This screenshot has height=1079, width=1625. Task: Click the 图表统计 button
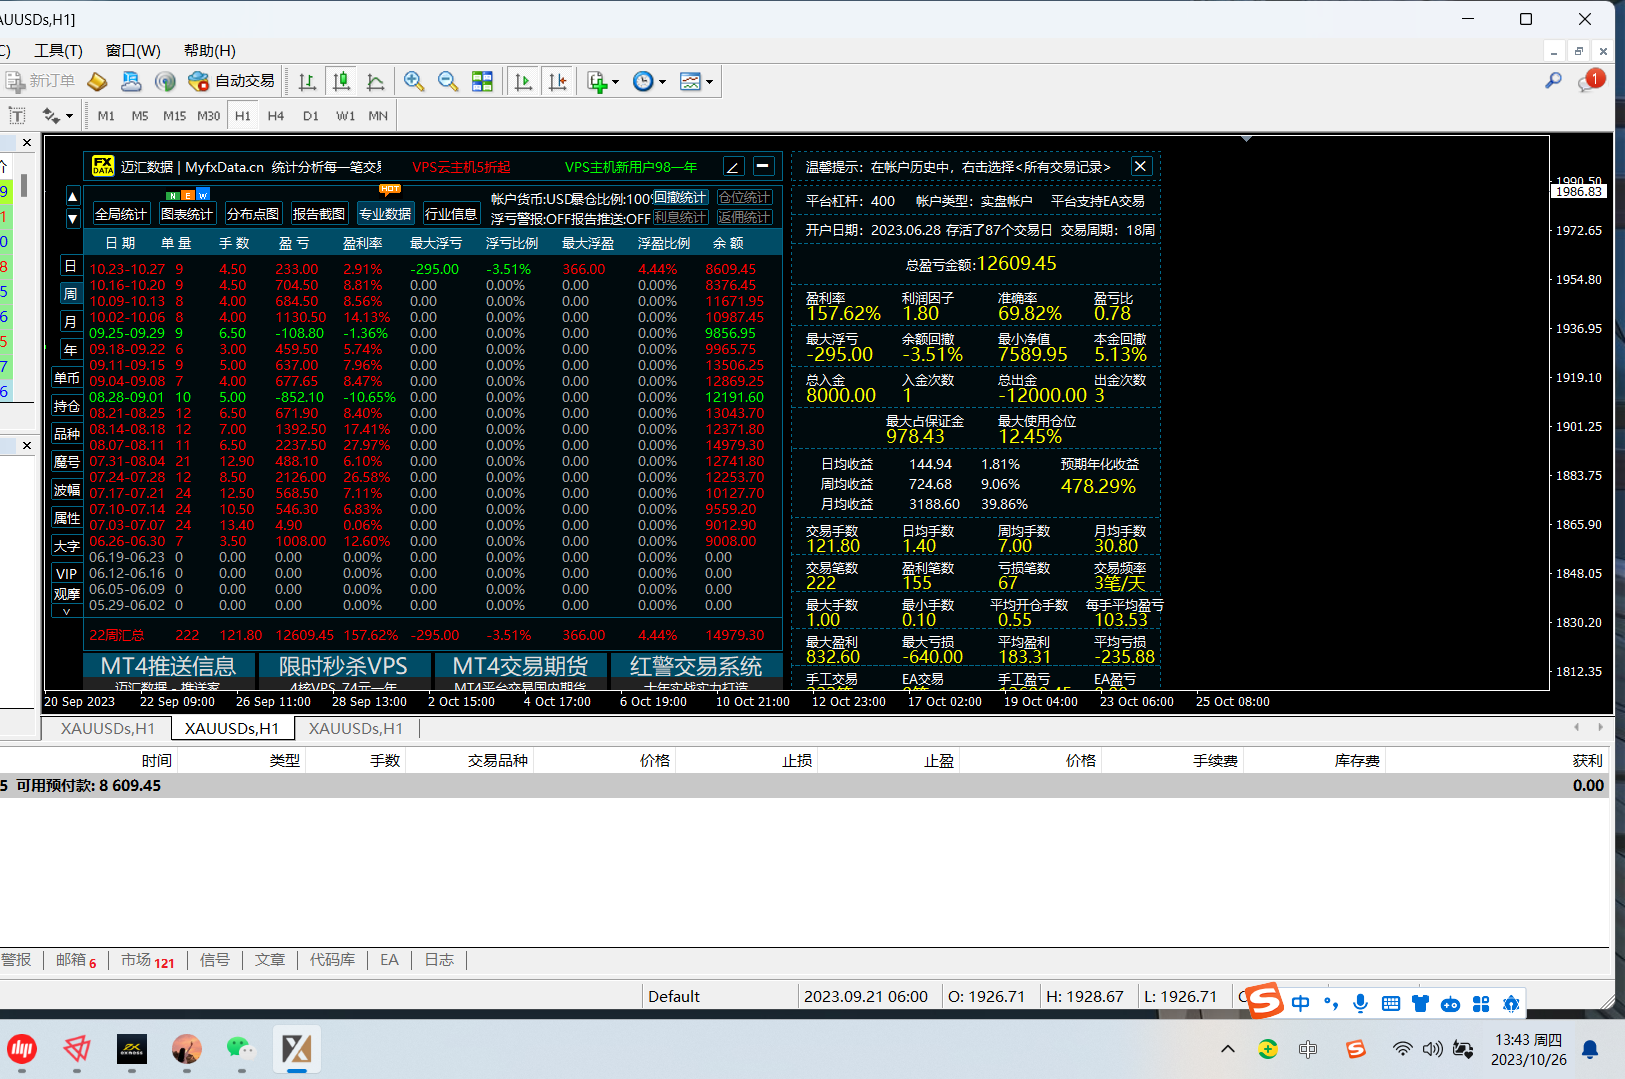[187, 214]
